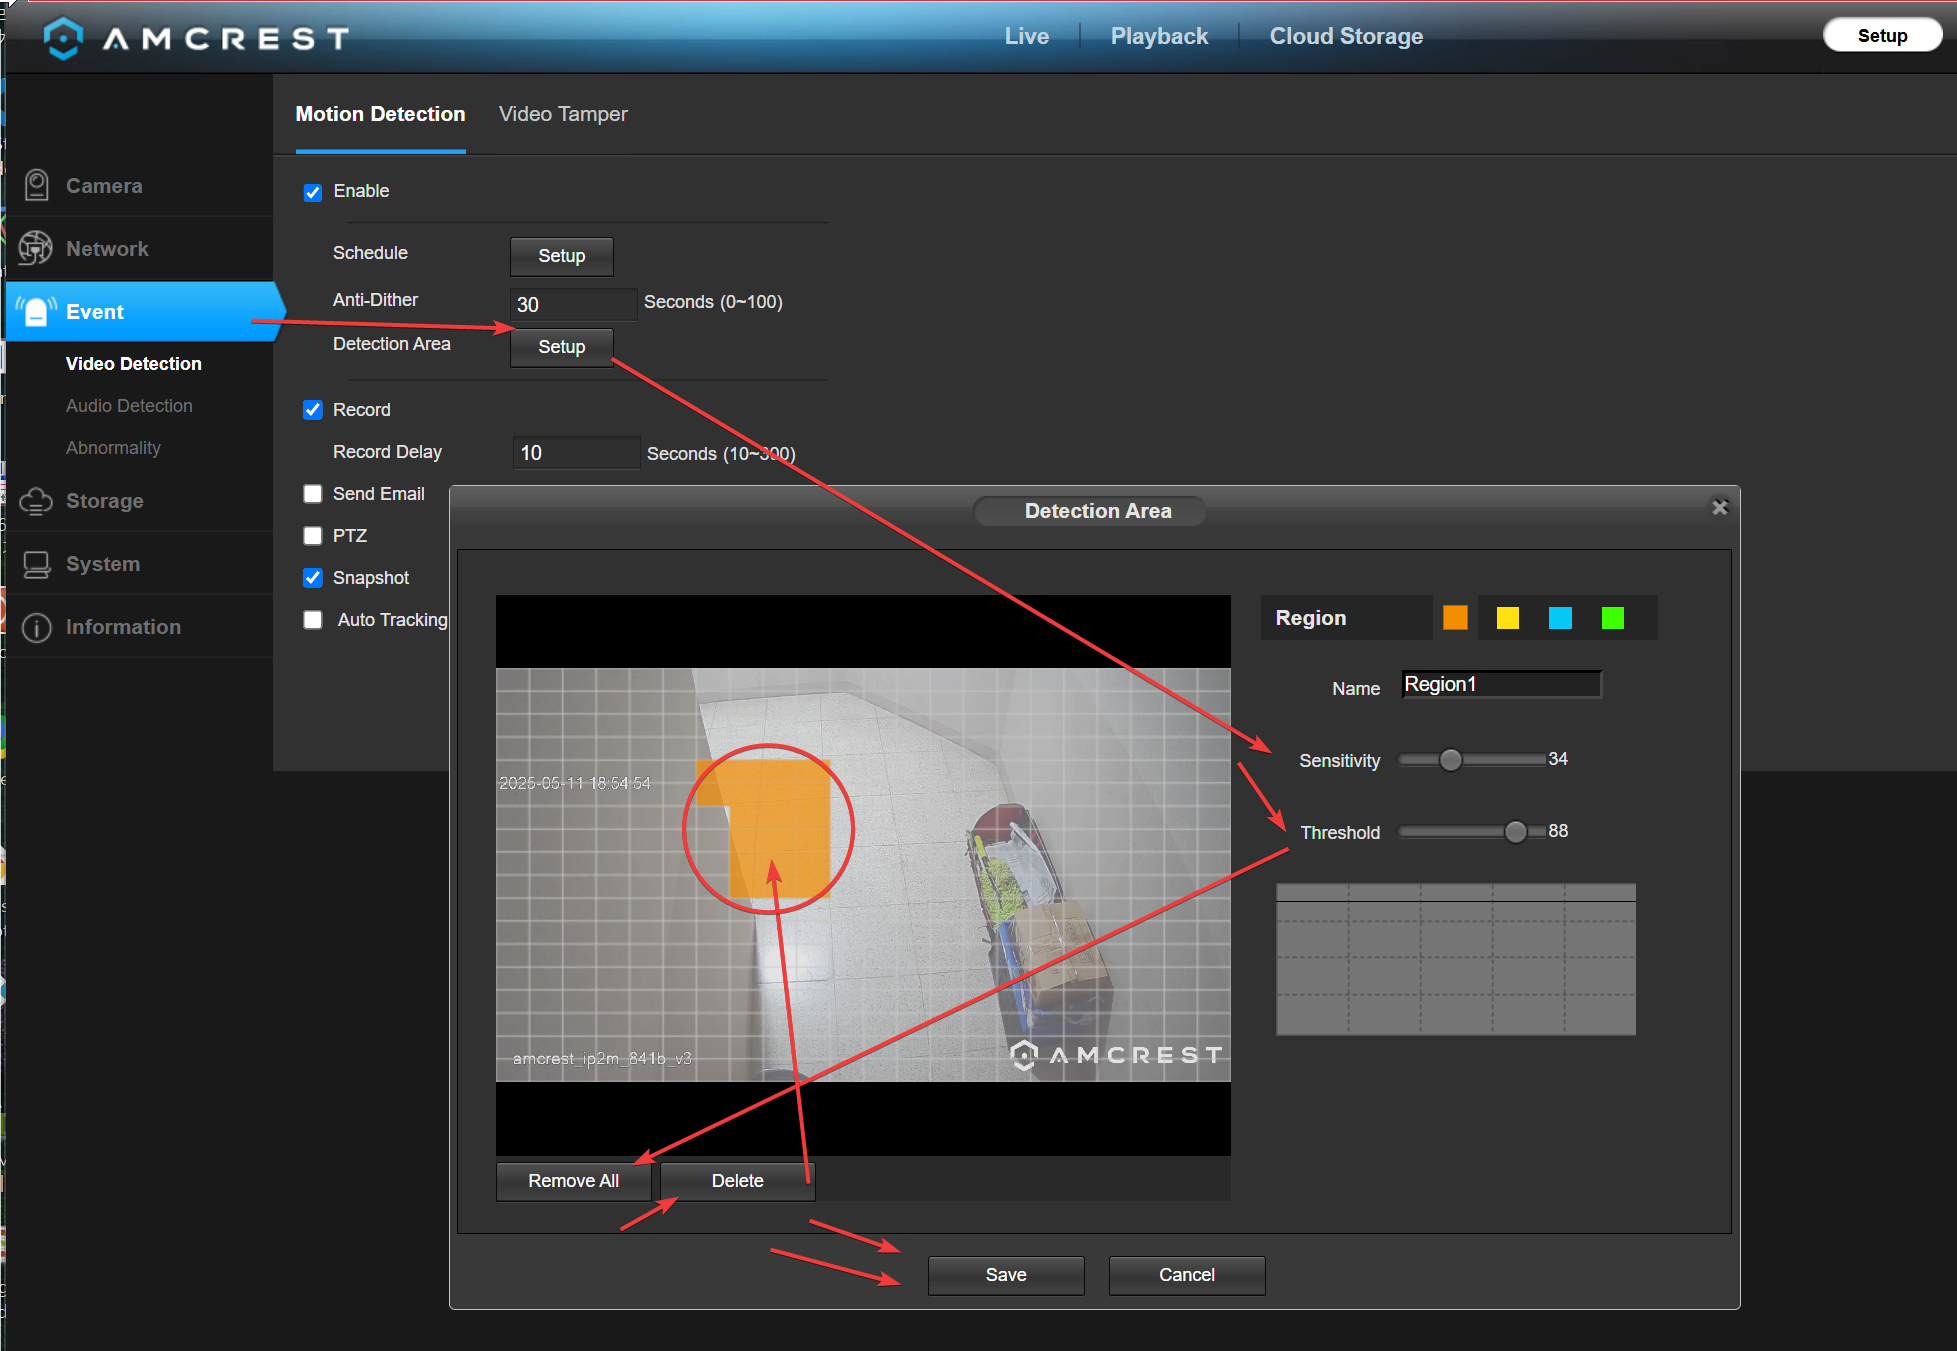1957x1351 pixels.
Task: Go to the Playback tab
Action: tap(1159, 36)
